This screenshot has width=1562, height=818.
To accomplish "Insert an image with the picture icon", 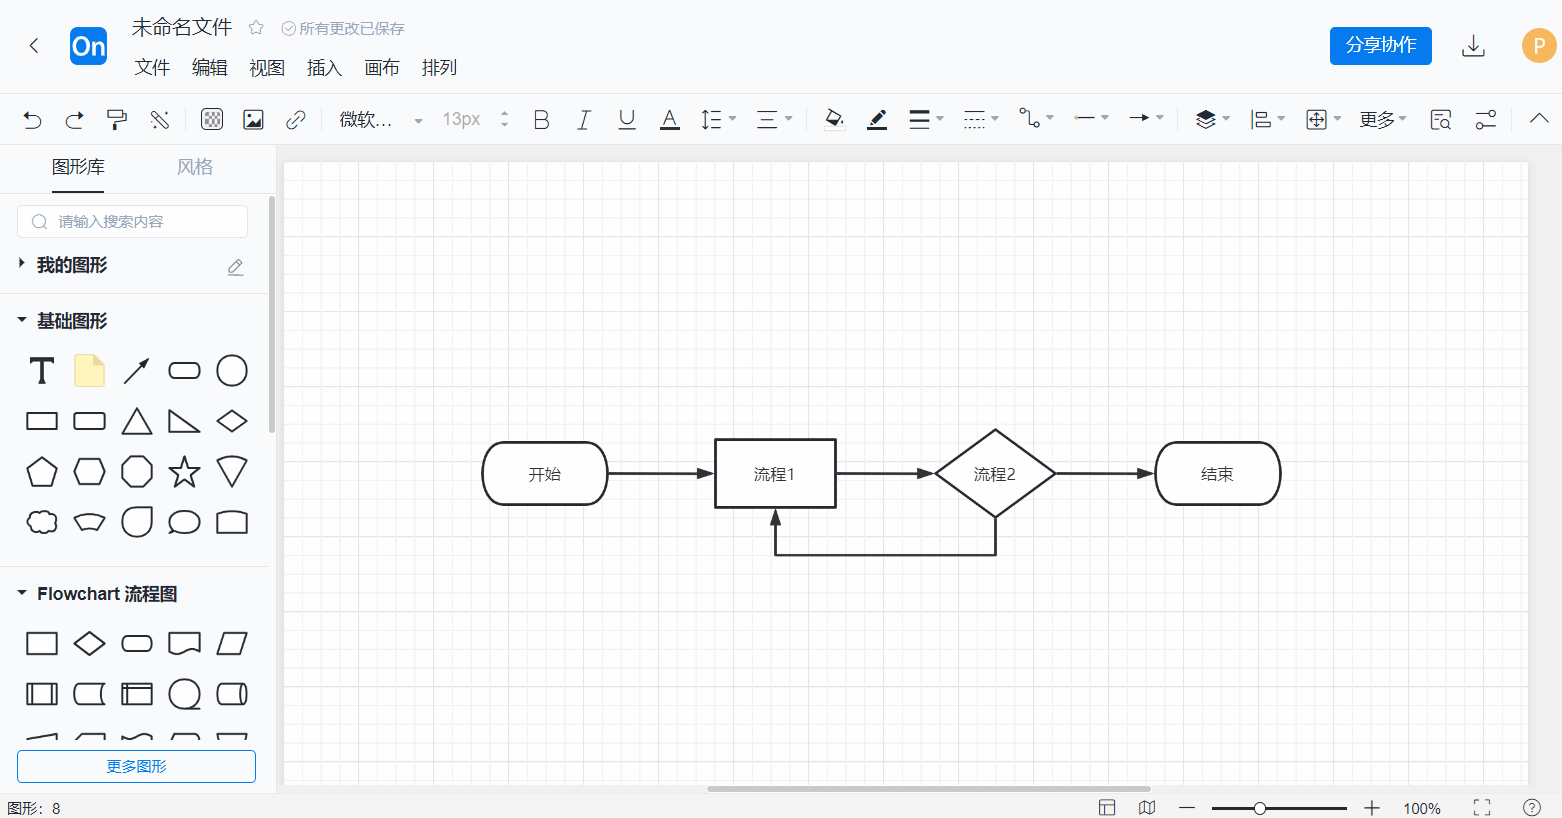I will point(253,120).
